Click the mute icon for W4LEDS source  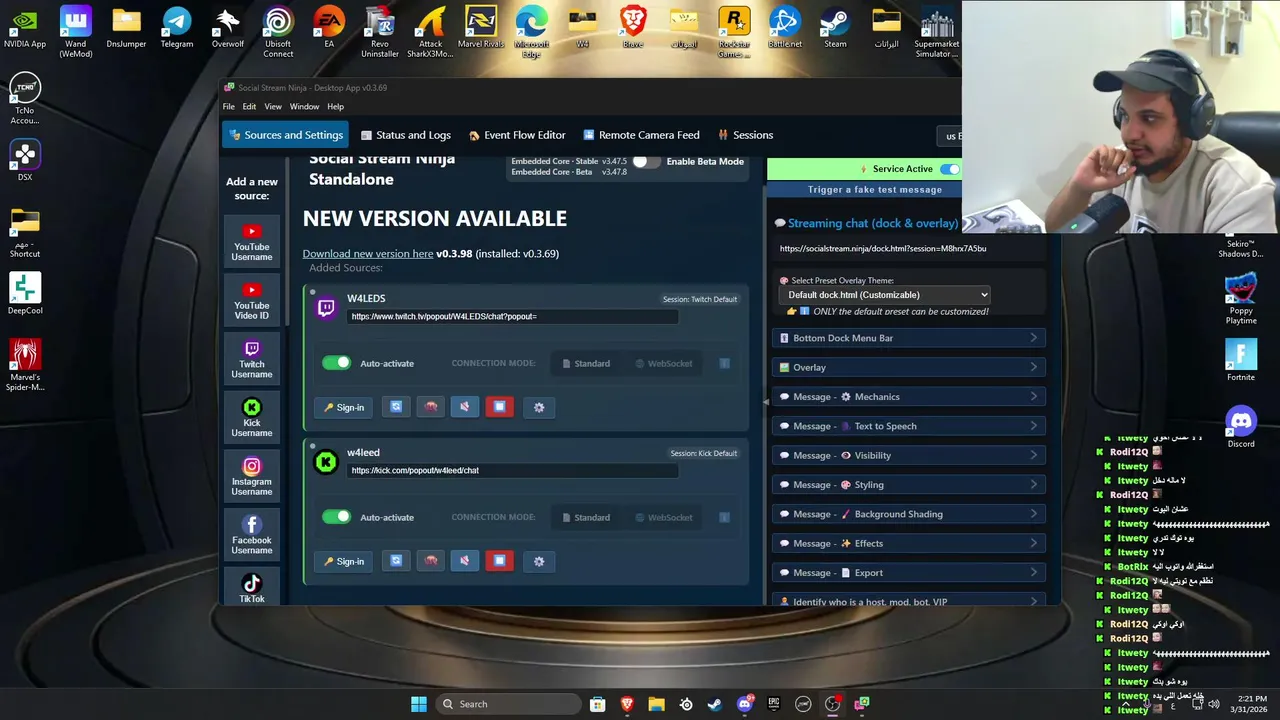[464, 407]
